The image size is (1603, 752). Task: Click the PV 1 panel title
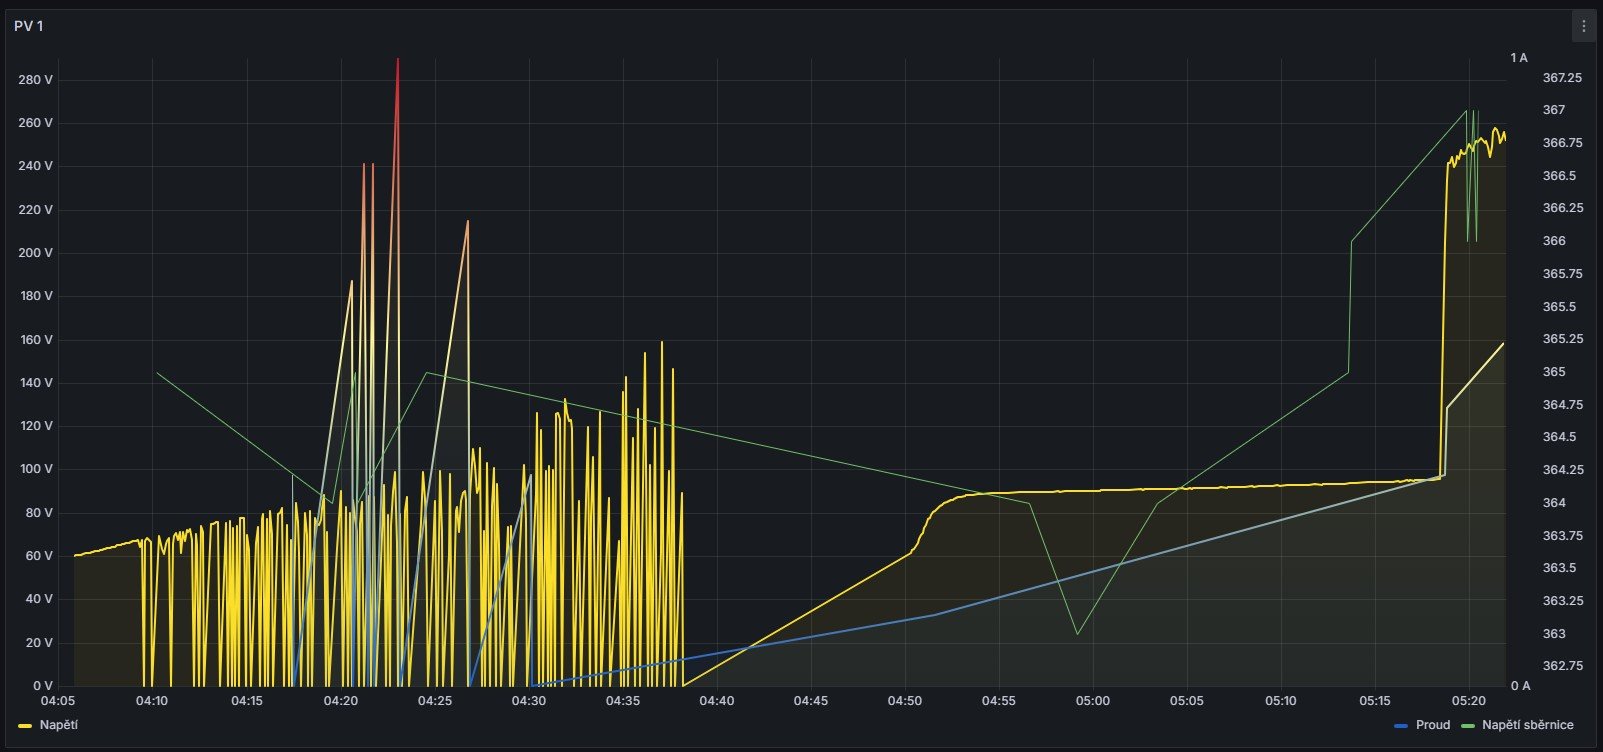[x=28, y=26]
